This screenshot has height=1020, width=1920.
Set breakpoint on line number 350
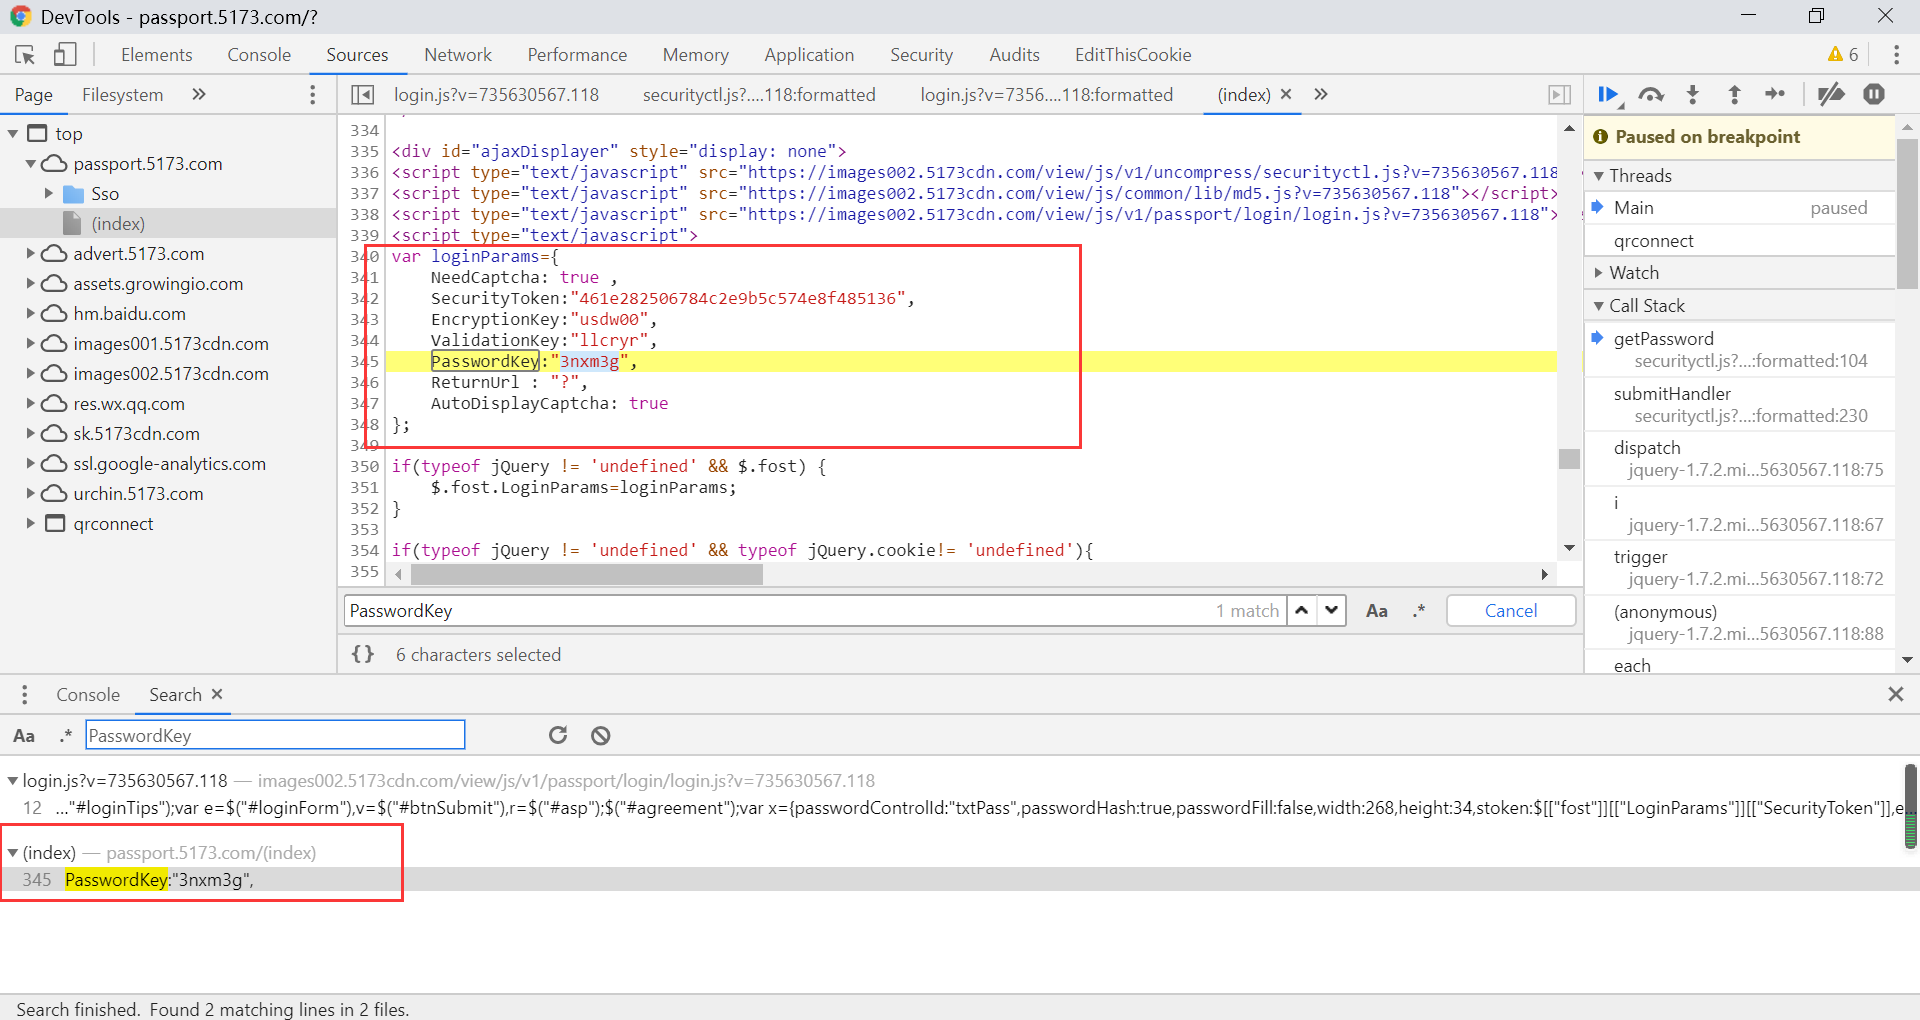click(365, 466)
